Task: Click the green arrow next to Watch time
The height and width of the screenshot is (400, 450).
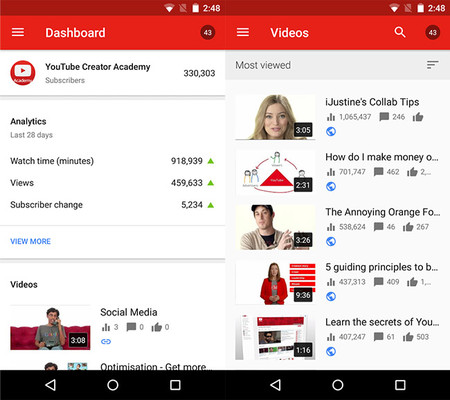Action: click(211, 161)
